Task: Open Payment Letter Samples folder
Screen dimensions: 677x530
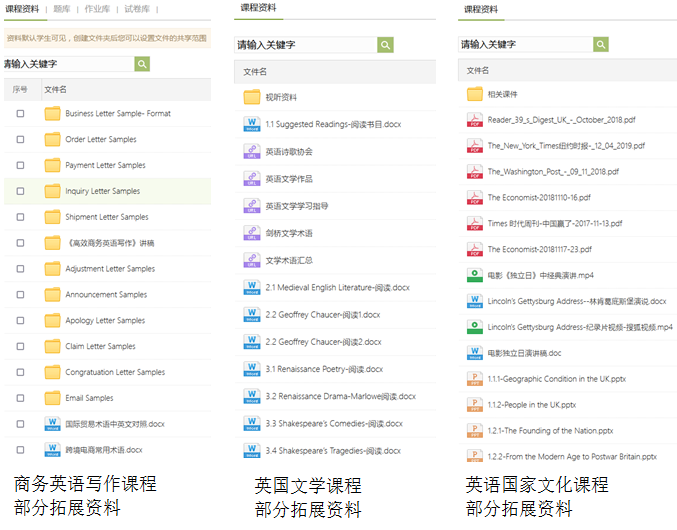Action: pyautogui.click(x=105, y=166)
